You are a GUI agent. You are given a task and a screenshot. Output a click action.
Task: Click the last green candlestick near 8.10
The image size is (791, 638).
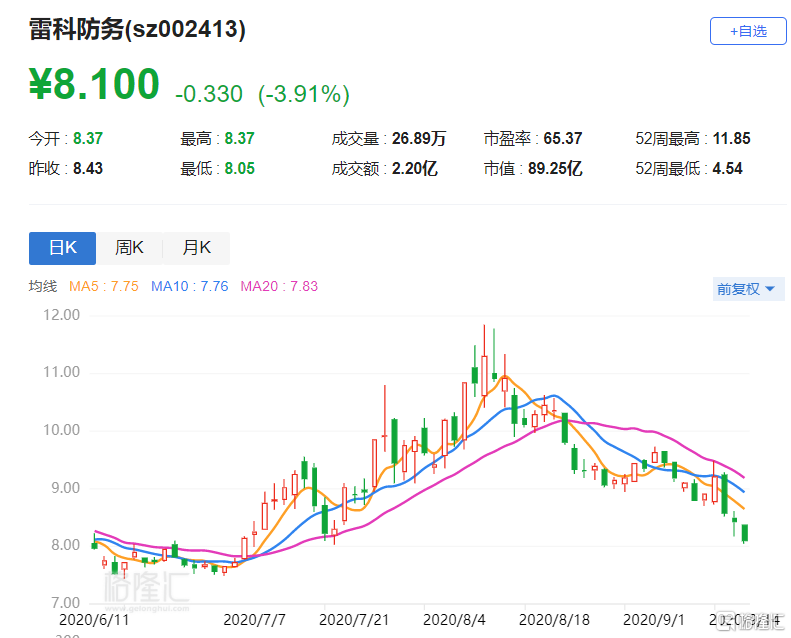point(745,533)
